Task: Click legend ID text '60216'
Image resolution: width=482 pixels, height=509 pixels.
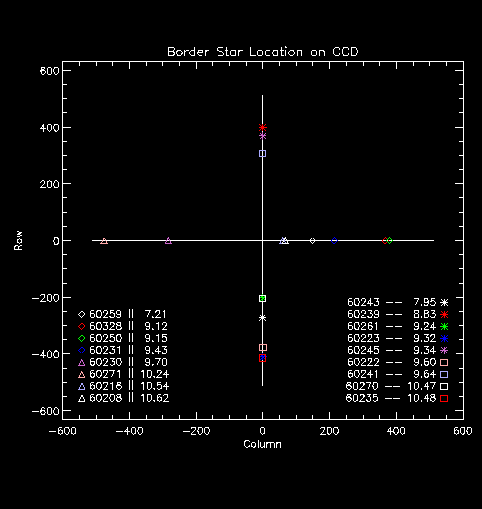Action: click(105, 386)
